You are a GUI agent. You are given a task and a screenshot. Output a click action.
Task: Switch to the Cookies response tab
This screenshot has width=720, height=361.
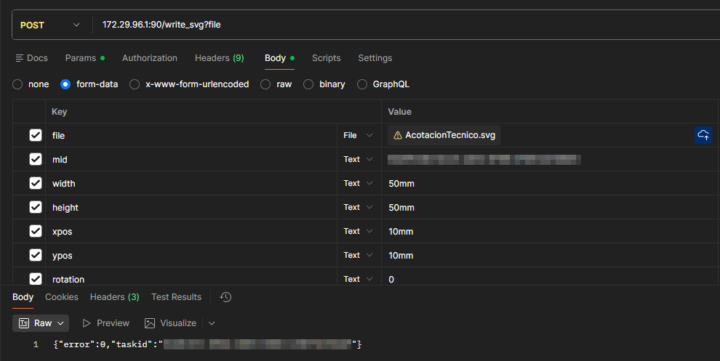[62, 297]
